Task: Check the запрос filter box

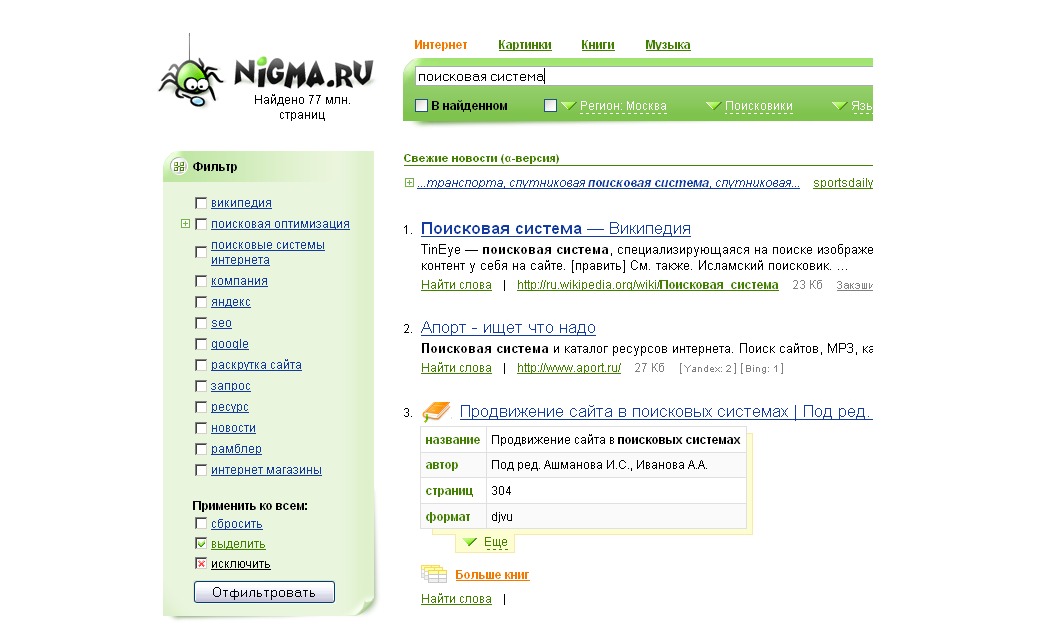Action: (x=201, y=386)
